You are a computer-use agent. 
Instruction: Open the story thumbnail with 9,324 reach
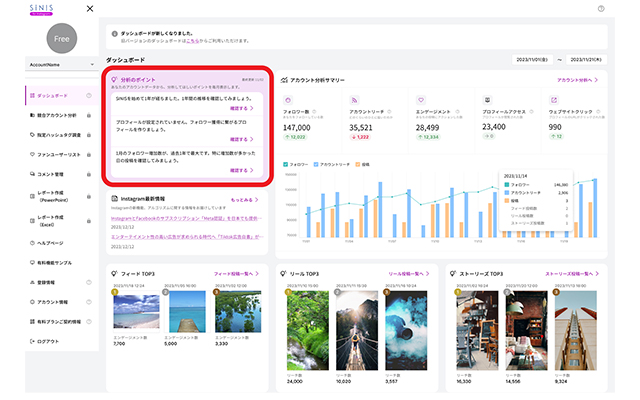click(576, 330)
